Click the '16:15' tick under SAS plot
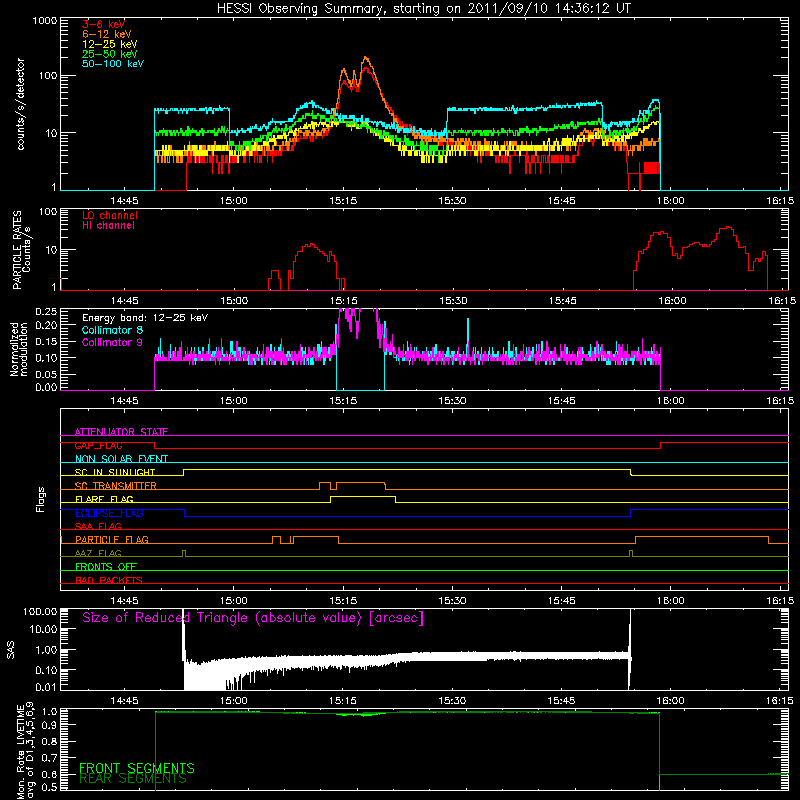 [x=781, y=701]
